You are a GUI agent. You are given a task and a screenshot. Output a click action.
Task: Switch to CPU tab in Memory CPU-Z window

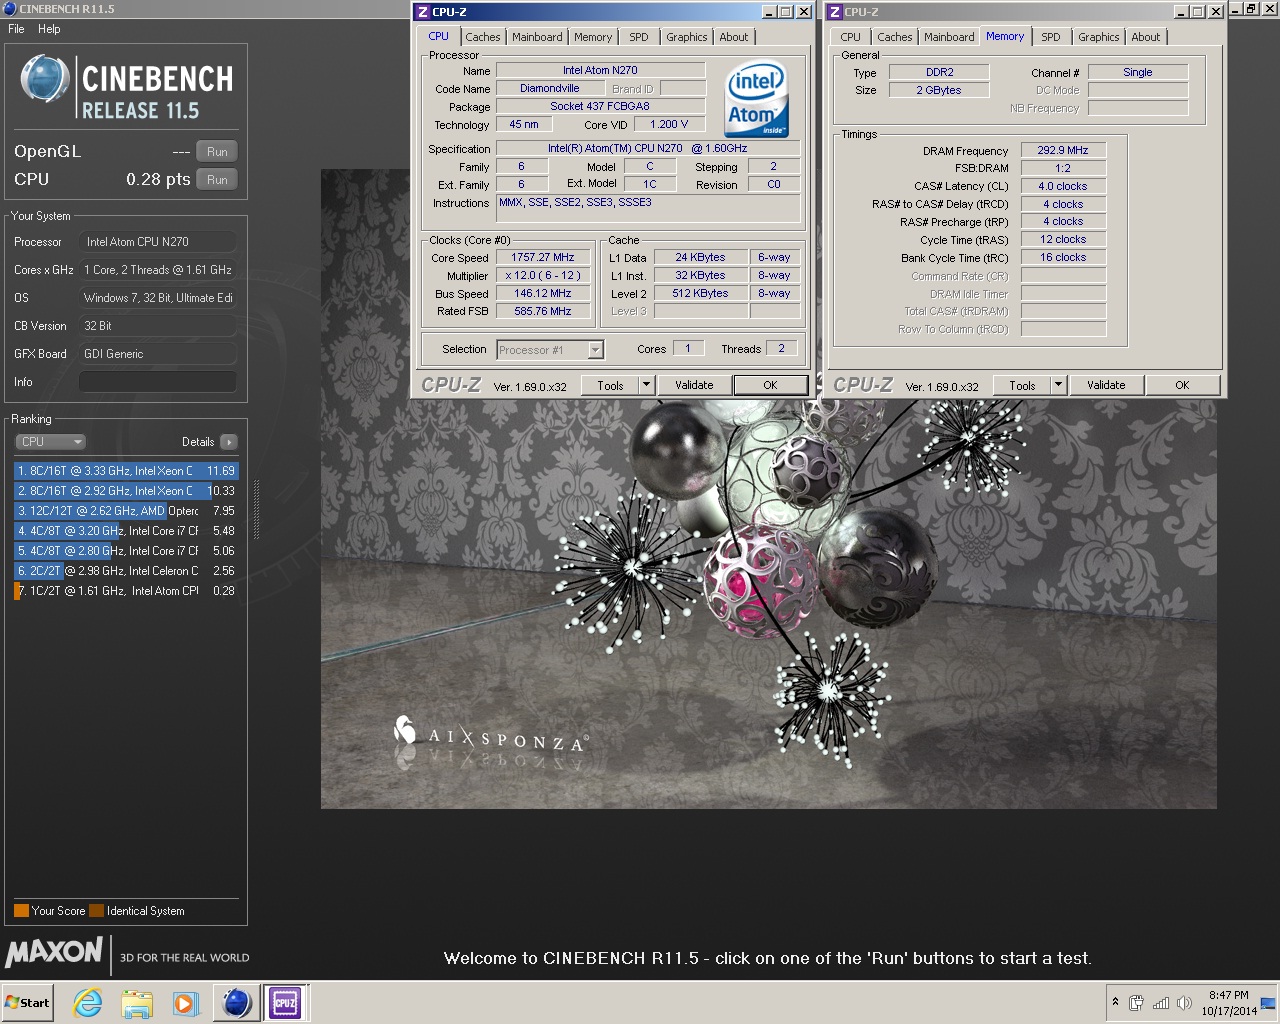[851, 37]
